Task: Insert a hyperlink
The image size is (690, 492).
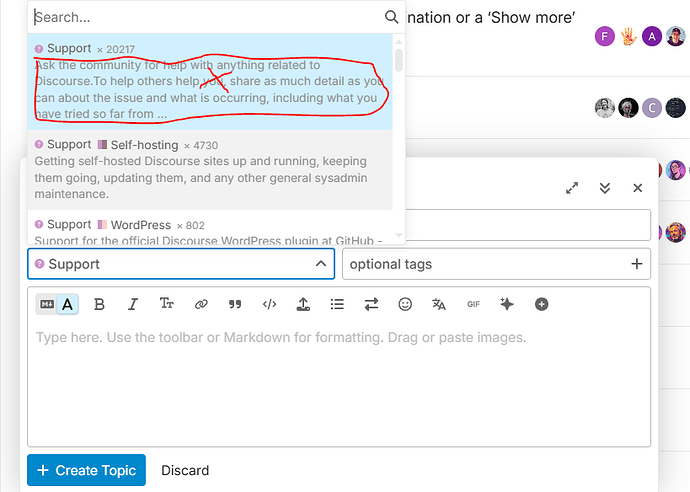Action: point(201,304)
